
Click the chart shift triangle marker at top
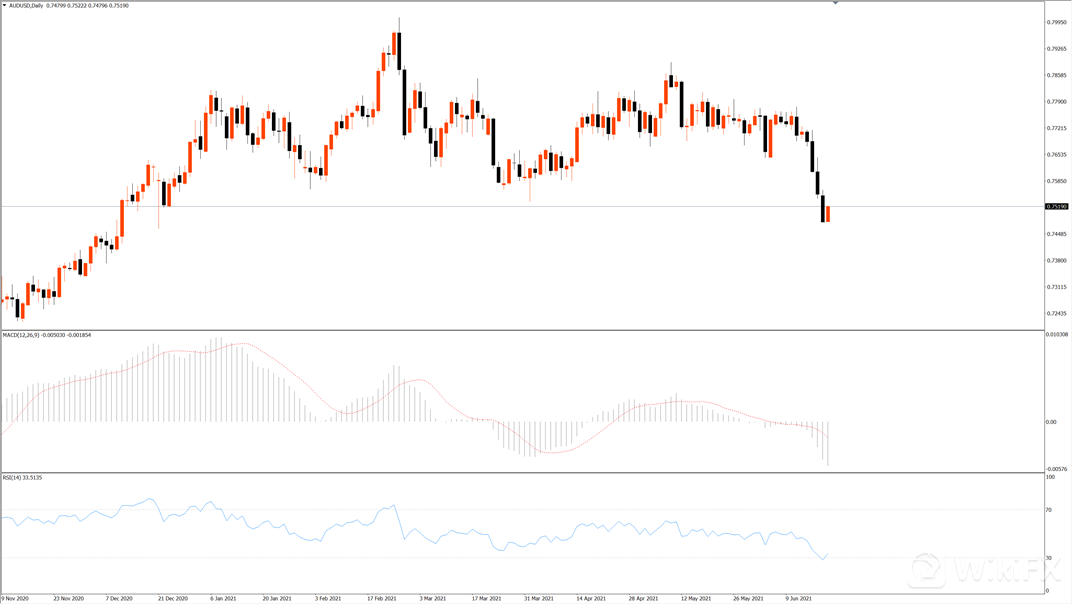836,3
